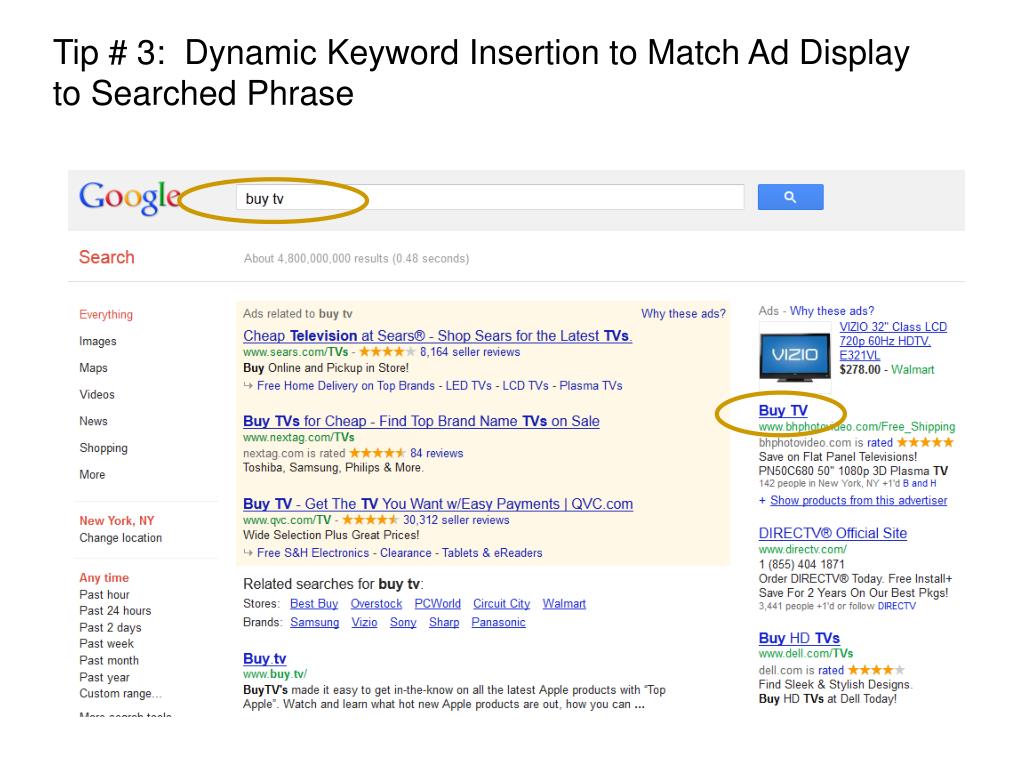Open Buy TV QVC.com ad headline
1024x768 pixels.
[438, 504]
